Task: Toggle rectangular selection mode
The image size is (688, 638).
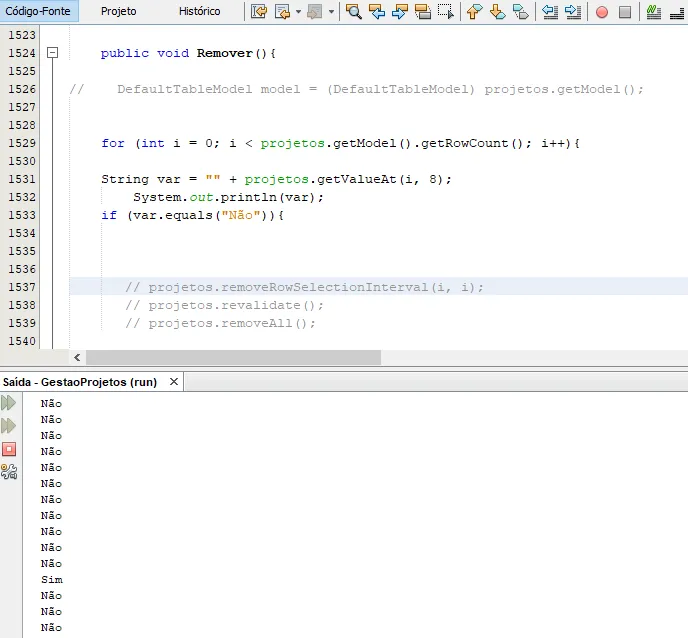Action: click(446, 12)
